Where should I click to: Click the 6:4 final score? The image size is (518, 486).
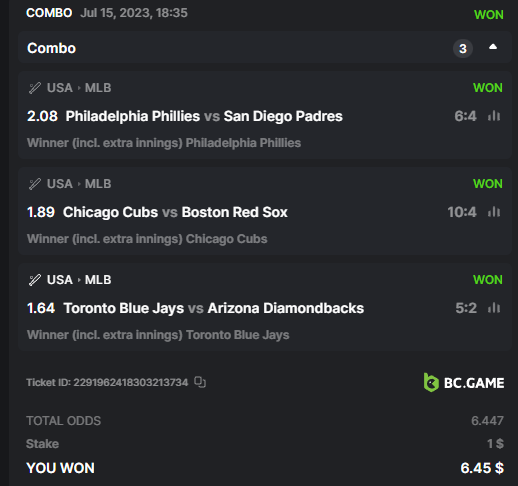click(465, 116)
